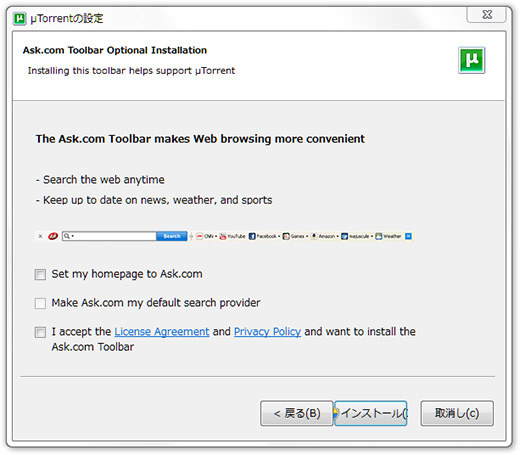Open the magnifier dropdown in toolbar search box
The width and height of the screenshot is (520, 455).
pos(69,236)
